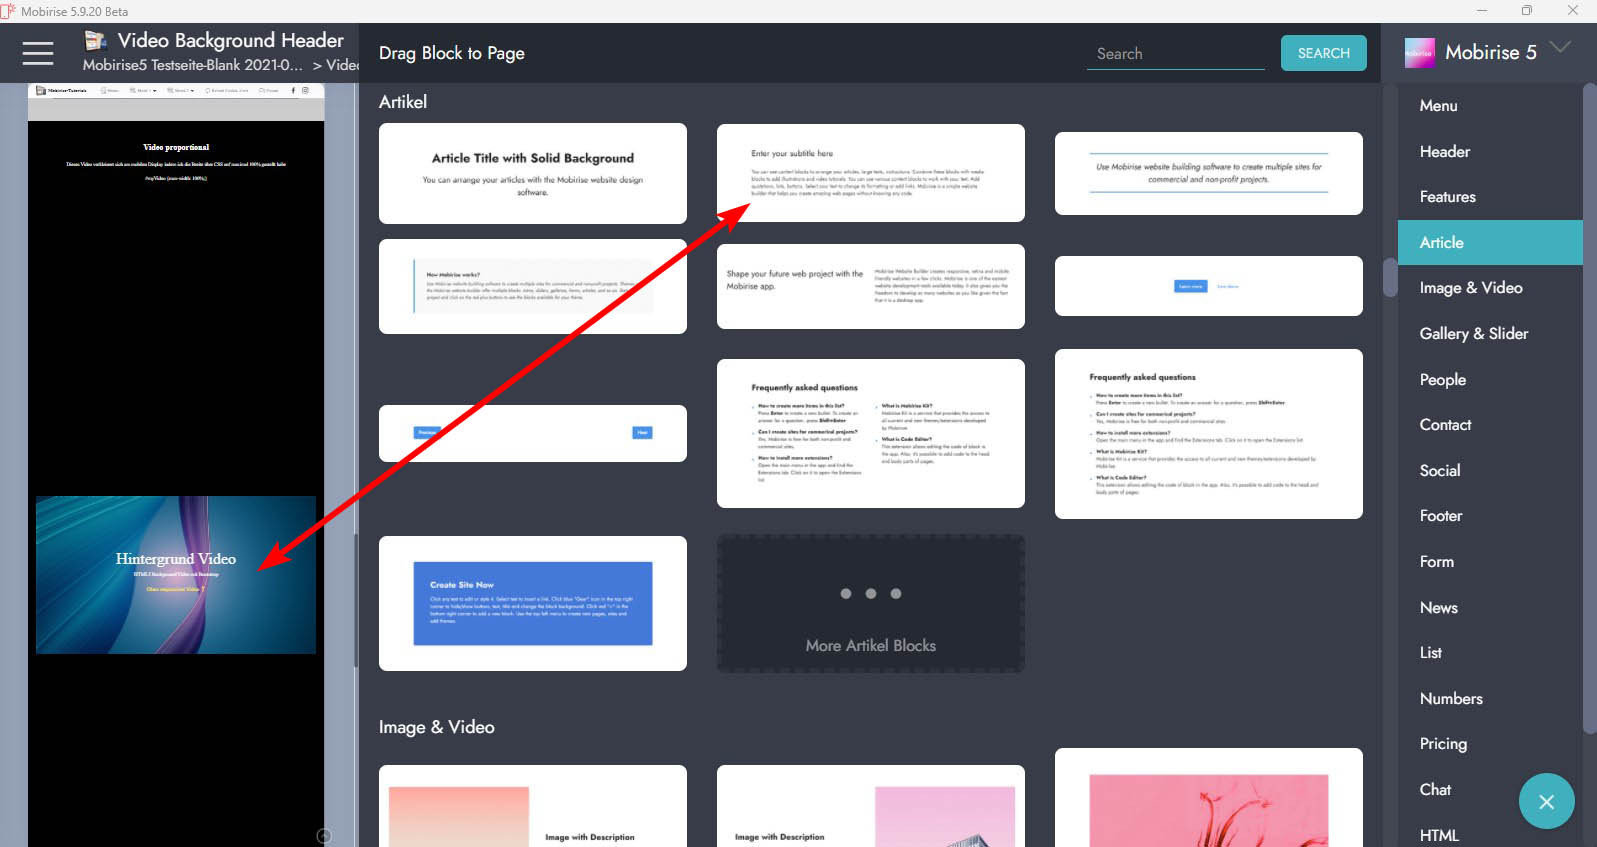Viewport: 1597px width, 847px height.
Task: Click the 'Drag Block to Page' heading
Action: (x=452, y=54)
